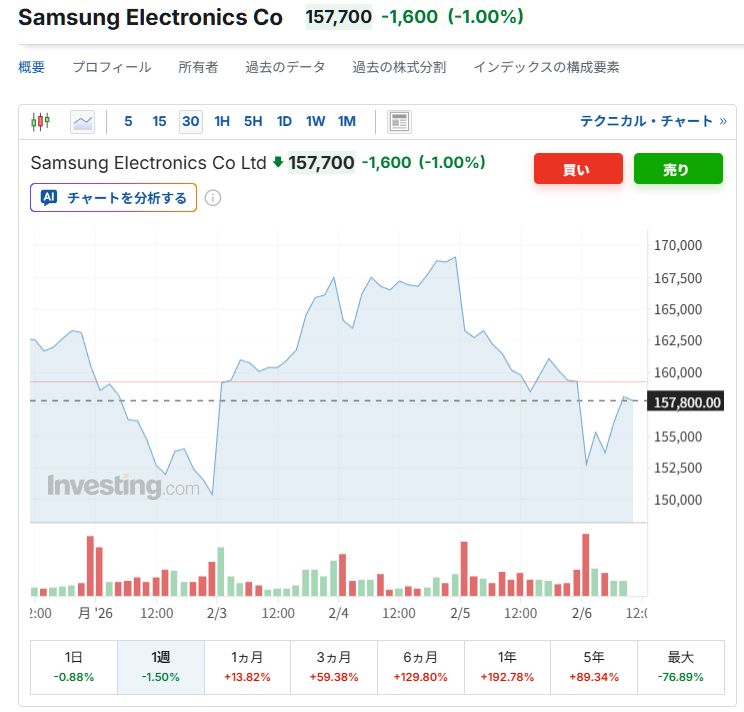Open the プロフィール tab
The width and height of the screenshot is (744, 712).
tap(111, 67)
